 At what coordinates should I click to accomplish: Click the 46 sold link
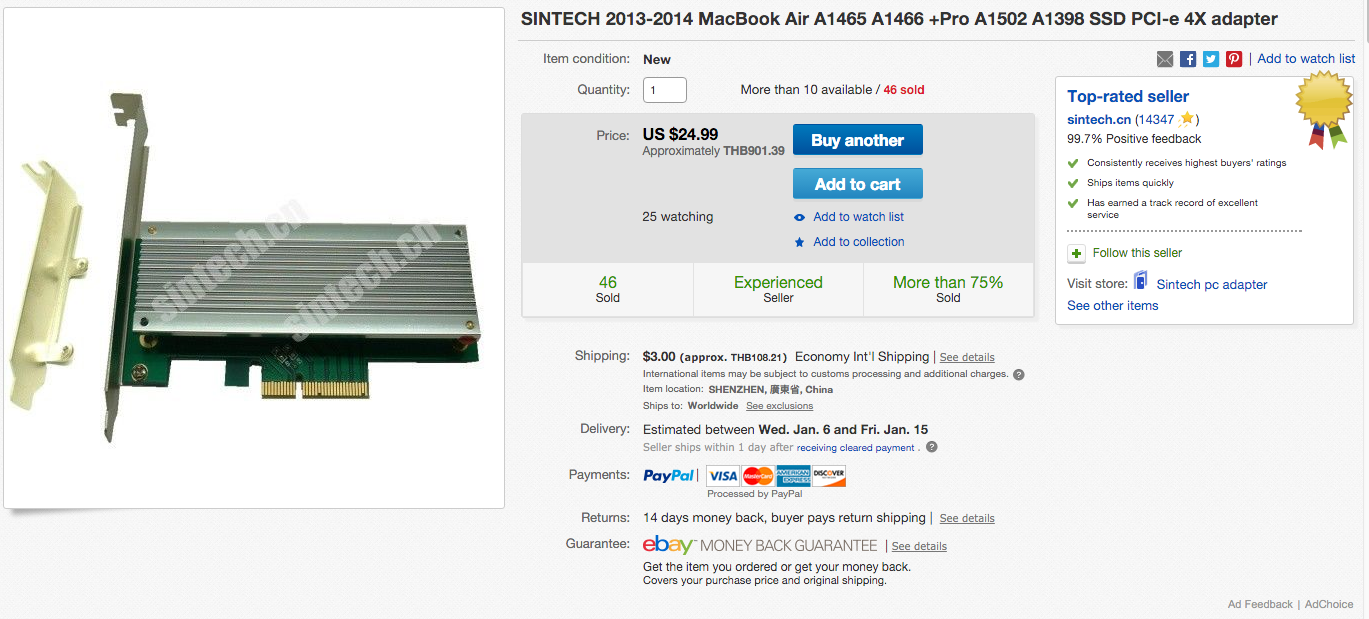(904, 90)
